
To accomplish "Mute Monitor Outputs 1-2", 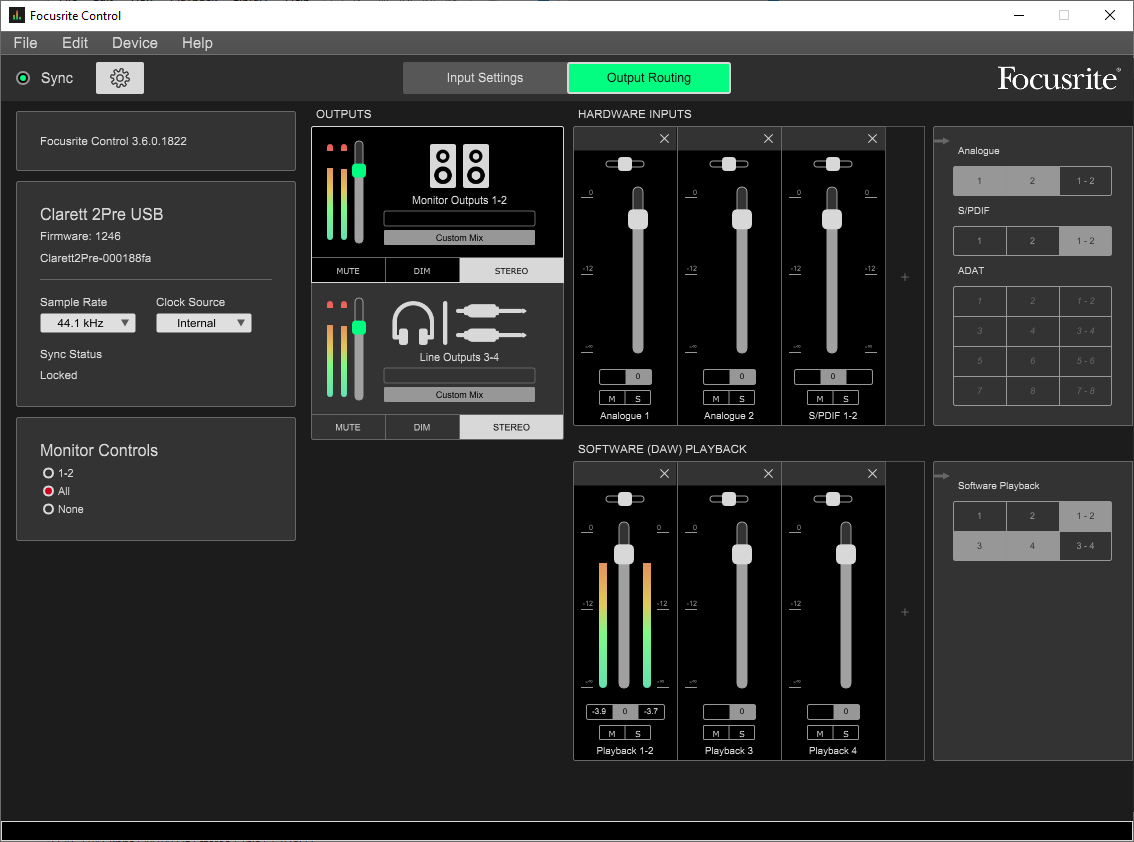I will pyautogui.click(x=348, y=271).
